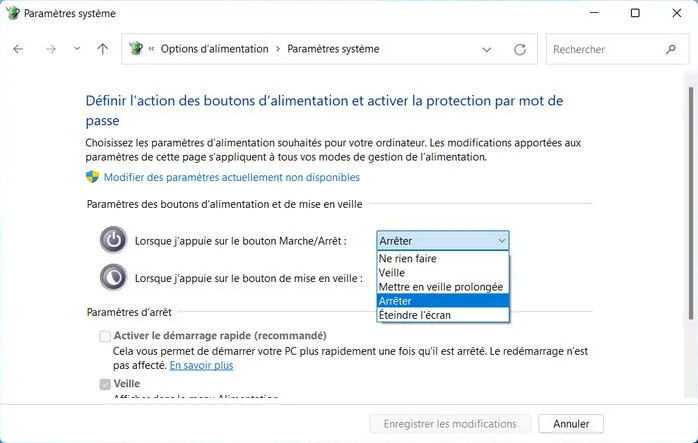The width and height of the screenshot is (698, 443).
Task: Click the search magnifier icon
Action: point(671,49)
